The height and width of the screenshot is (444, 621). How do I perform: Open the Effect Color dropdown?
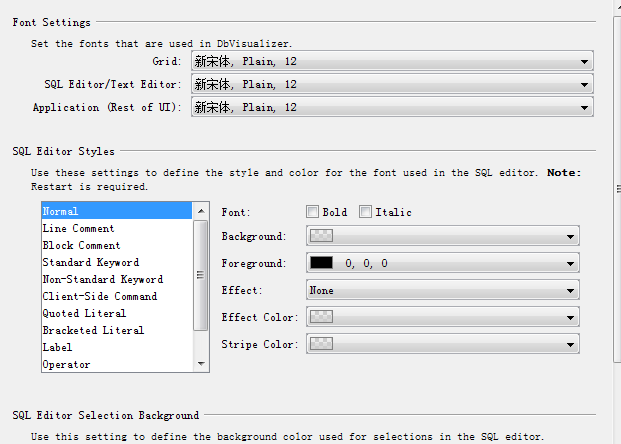[x=443, y=317]
